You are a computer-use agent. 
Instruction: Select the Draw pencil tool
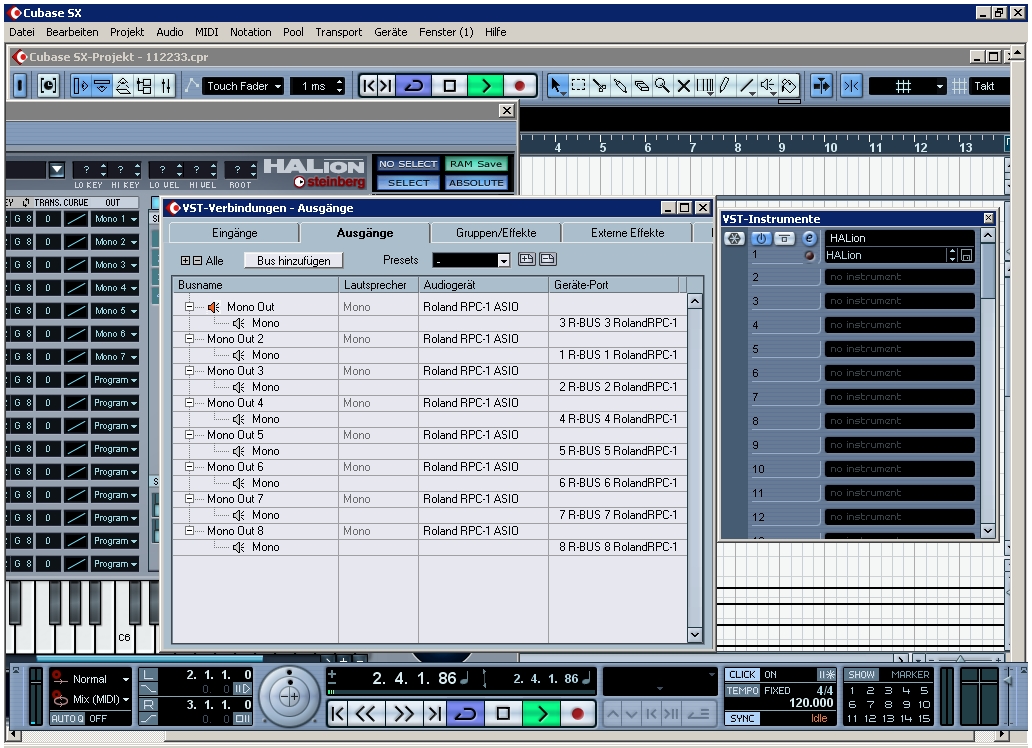point(725,86)
